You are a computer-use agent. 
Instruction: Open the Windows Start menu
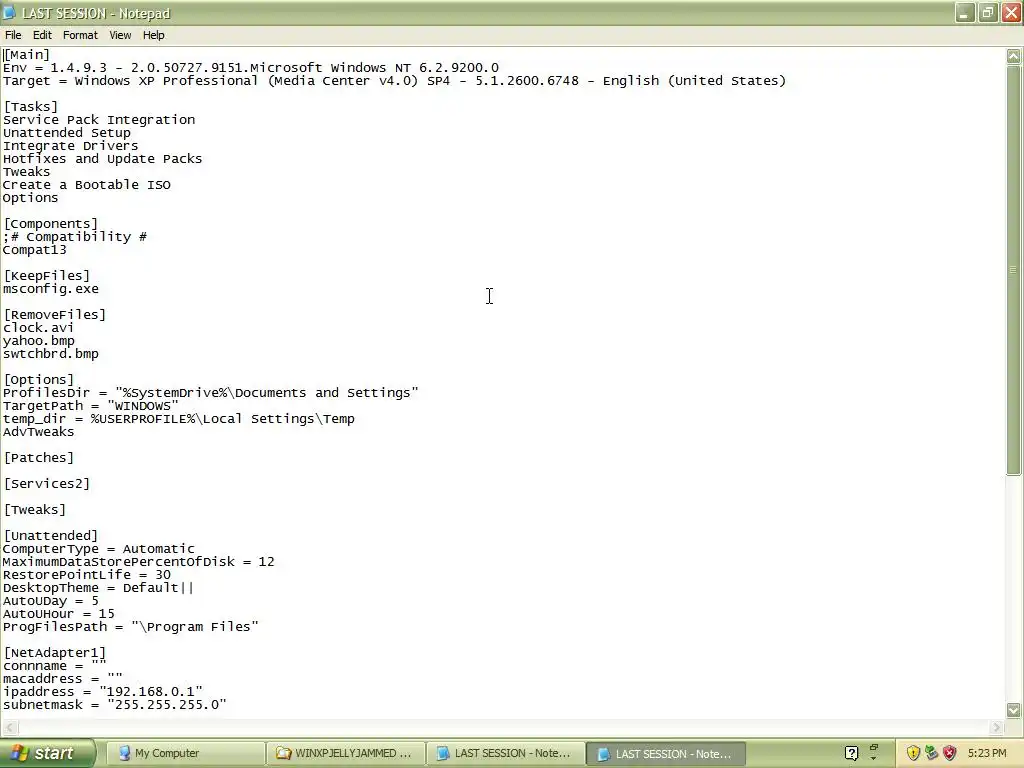47,754
